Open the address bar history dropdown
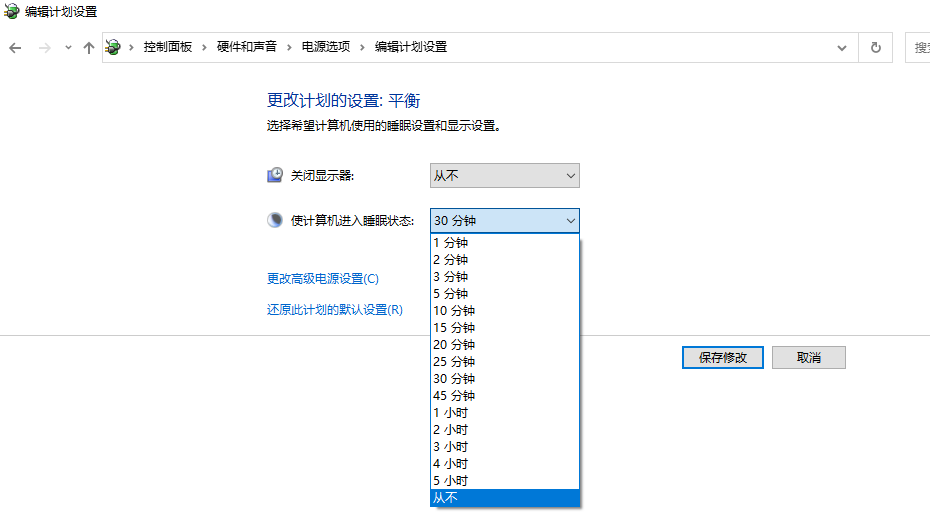 click(x=842, y=48)
